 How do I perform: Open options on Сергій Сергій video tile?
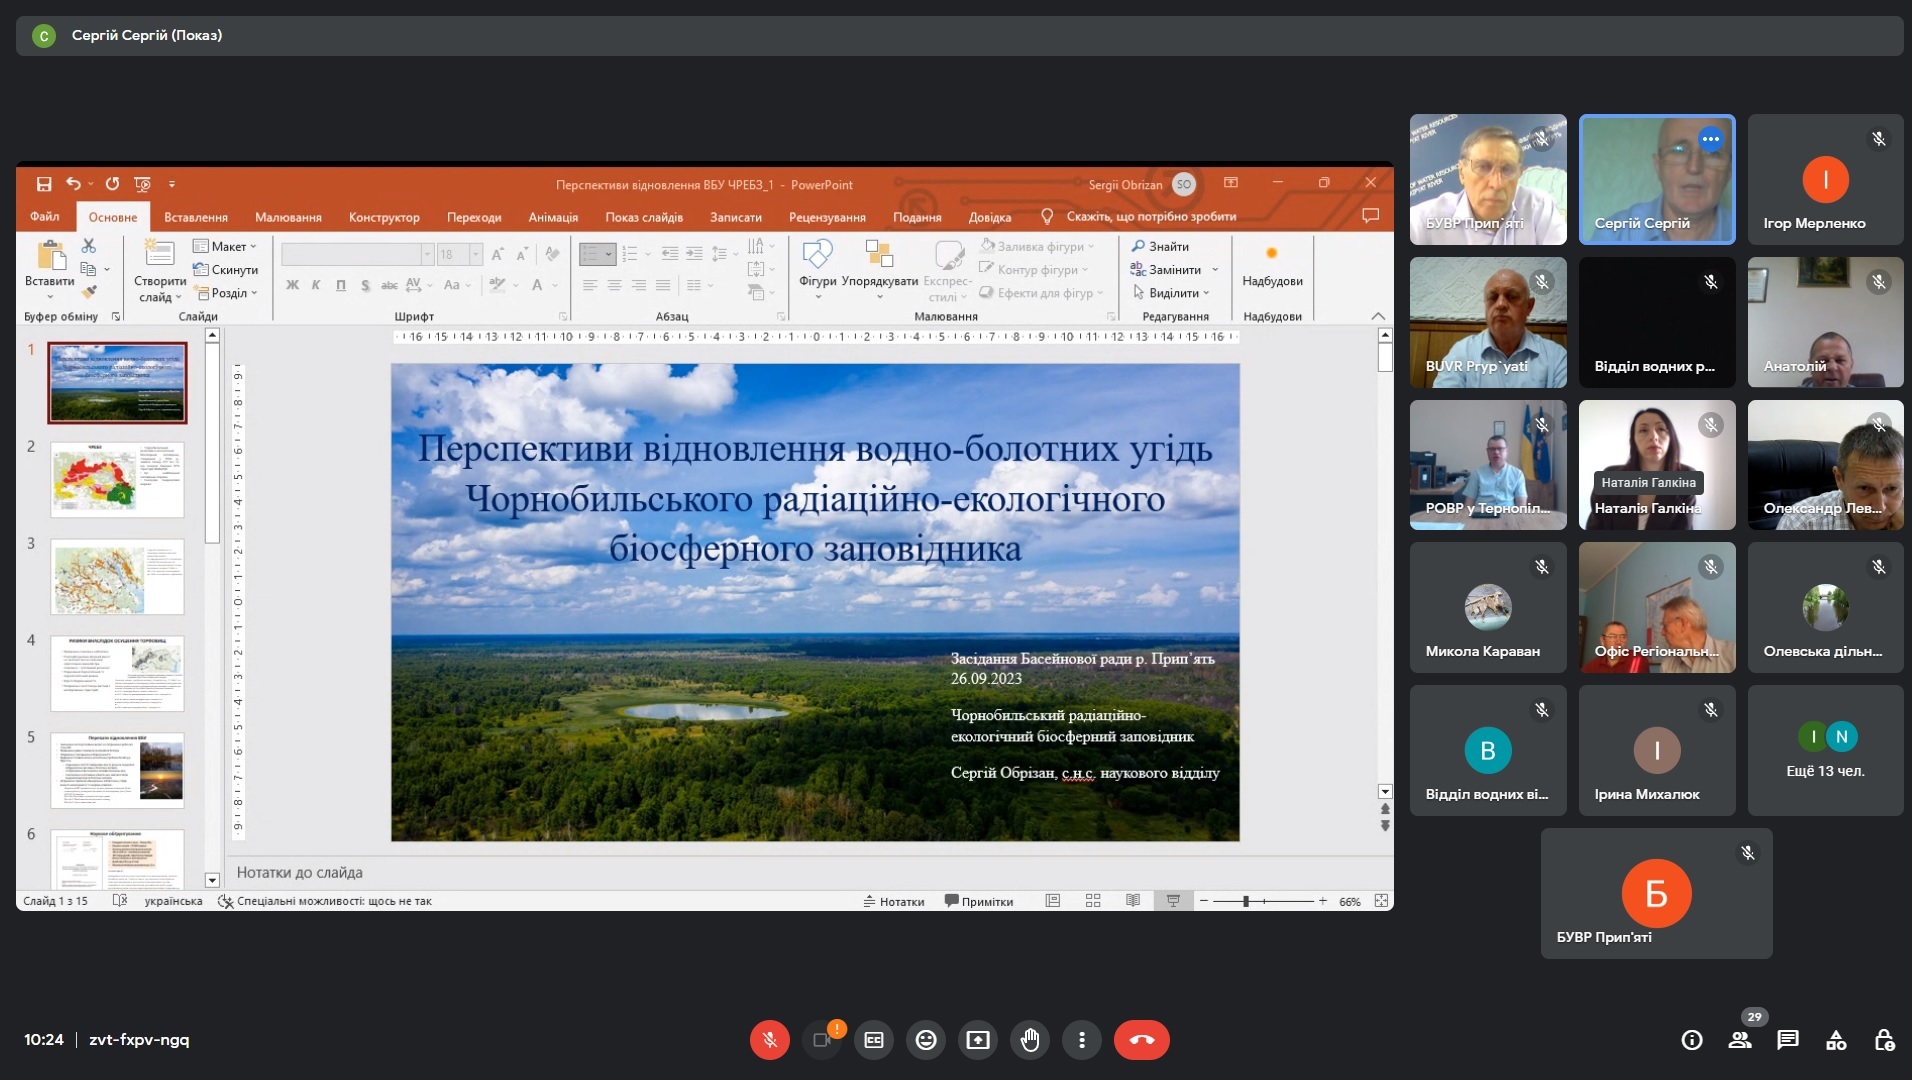[x=1711, y=139]
